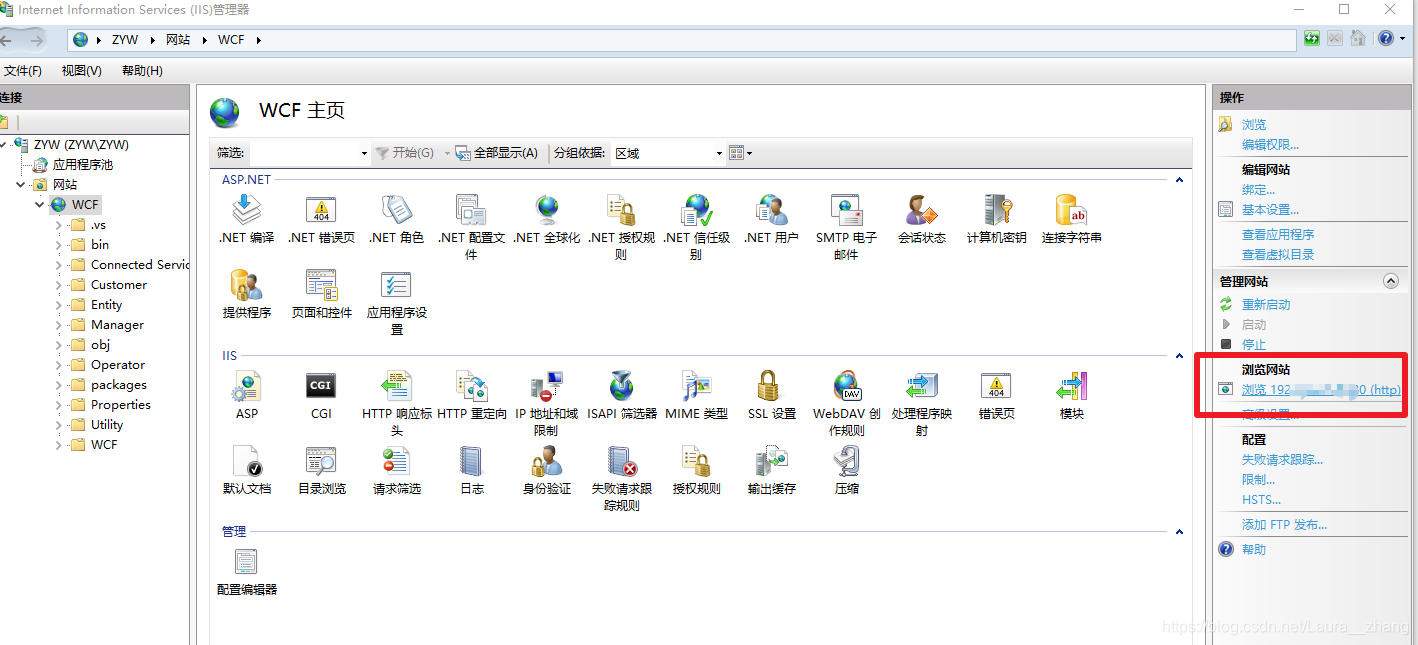Open the 筛选 filter combo box

point(310,153)
